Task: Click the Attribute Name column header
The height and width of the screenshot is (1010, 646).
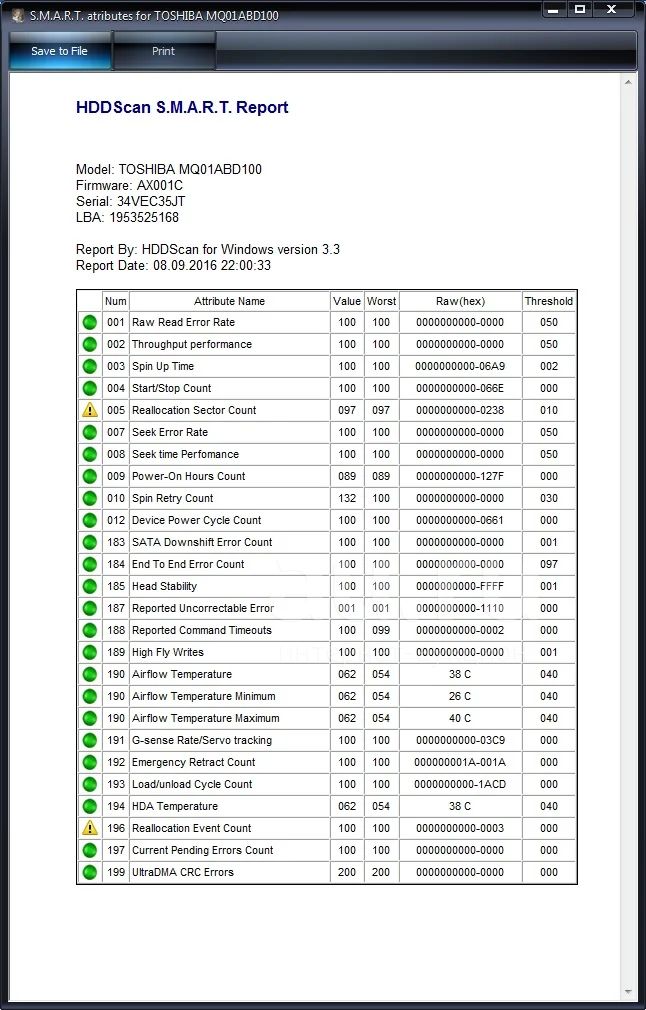Action: (229, 301)
